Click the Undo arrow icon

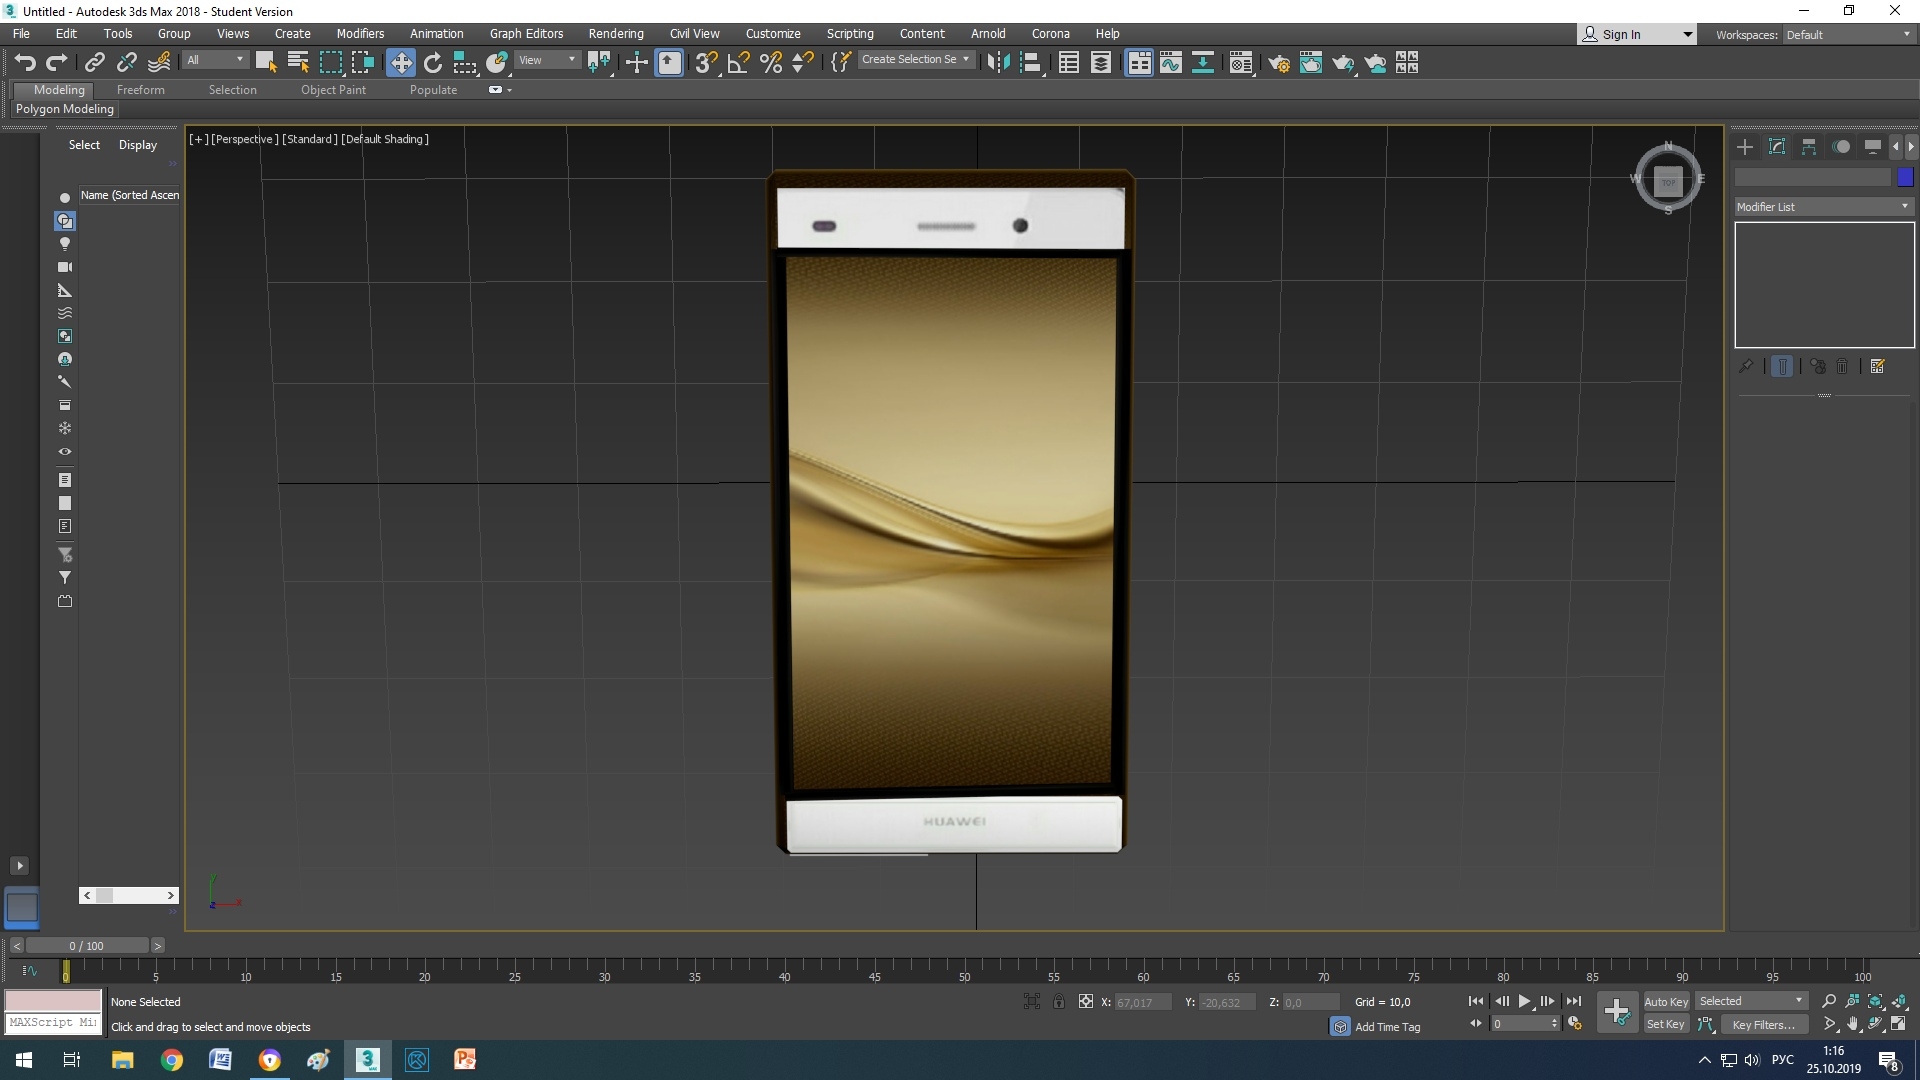[x=24, y=63]
